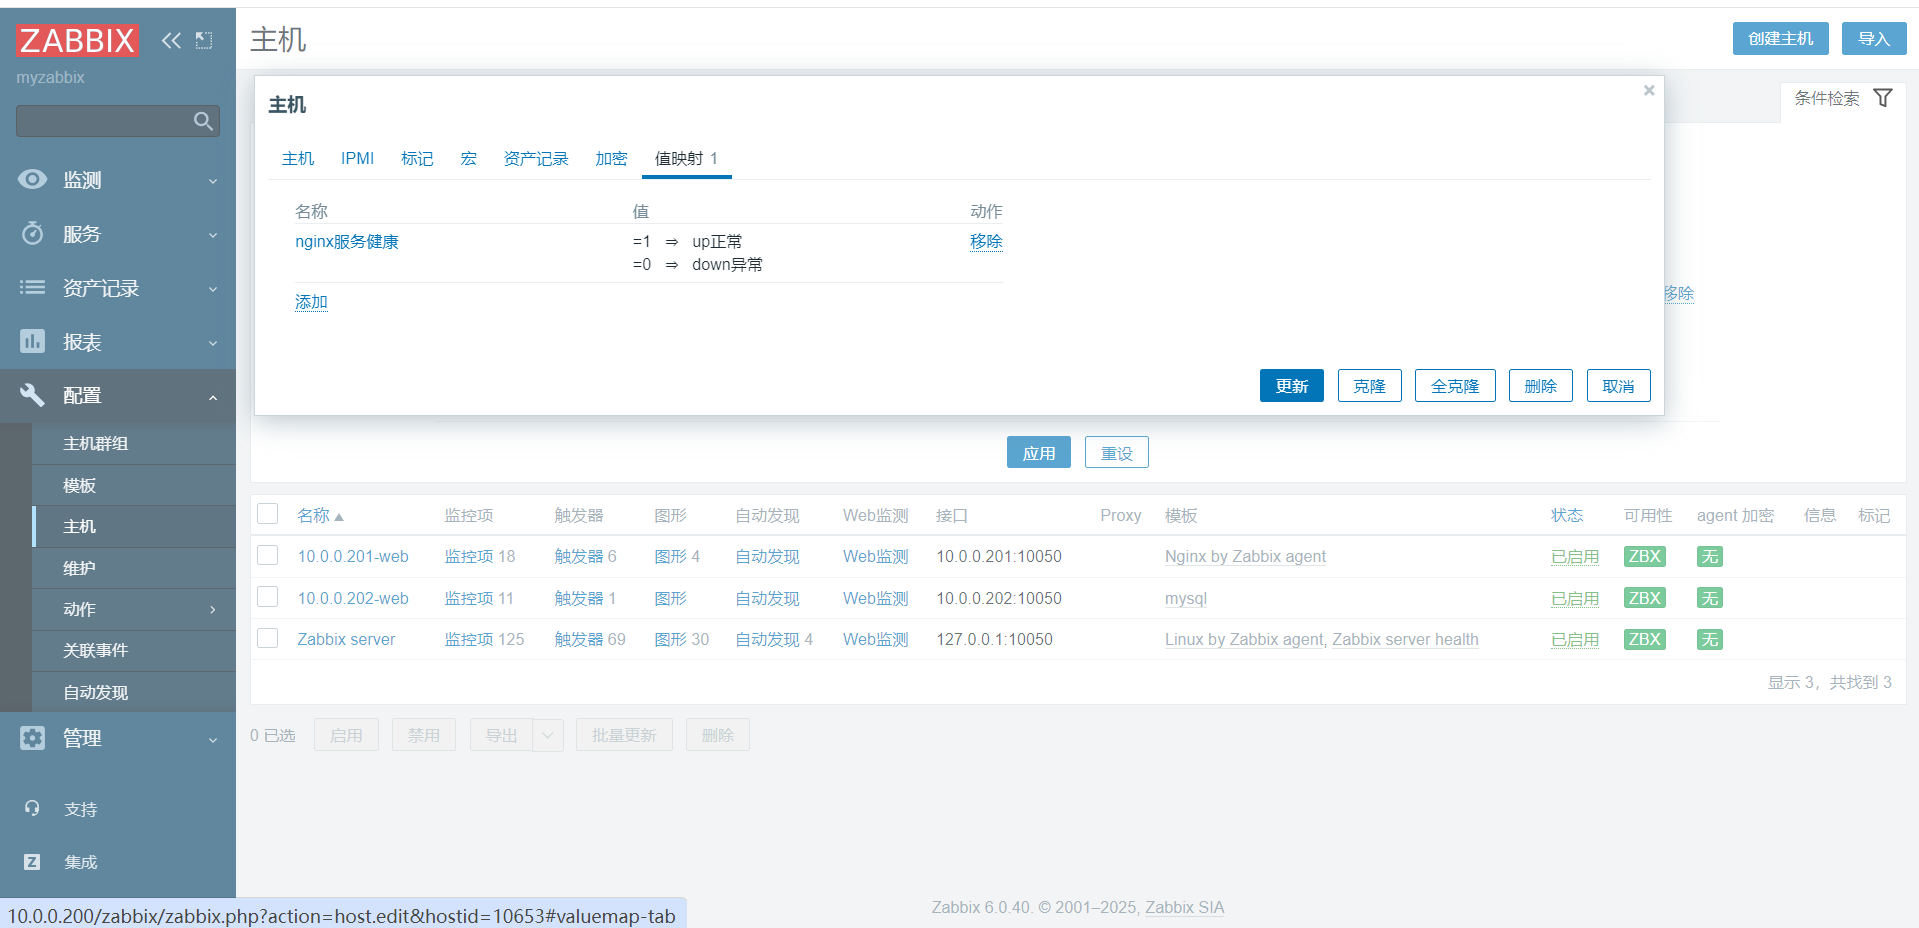Check the Zabbix server row checkbox
1919x928 pixels.
tap(268, 638)
